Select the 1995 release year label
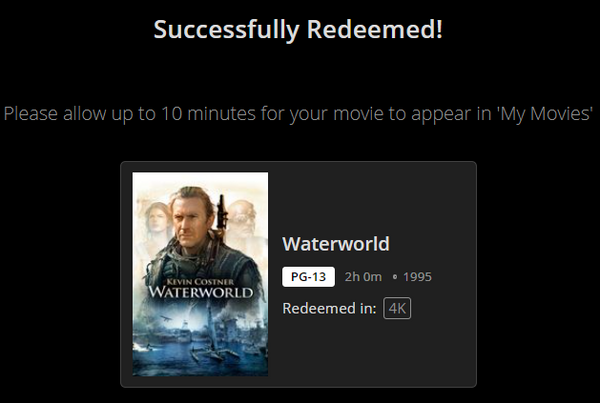Image resolution: width=600 pixels, height=403 pixels. 416,276
